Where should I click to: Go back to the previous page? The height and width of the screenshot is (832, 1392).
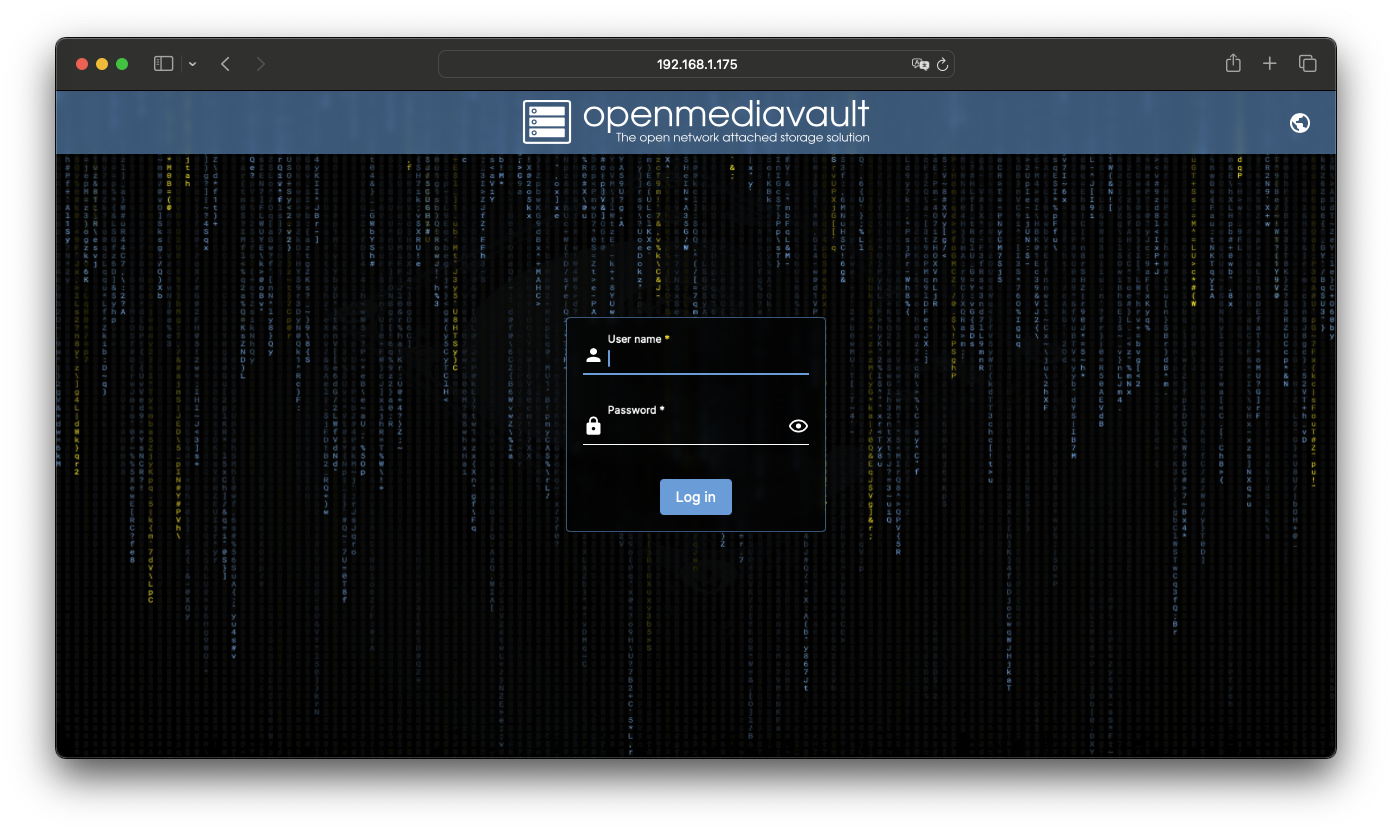coord(226,64)
